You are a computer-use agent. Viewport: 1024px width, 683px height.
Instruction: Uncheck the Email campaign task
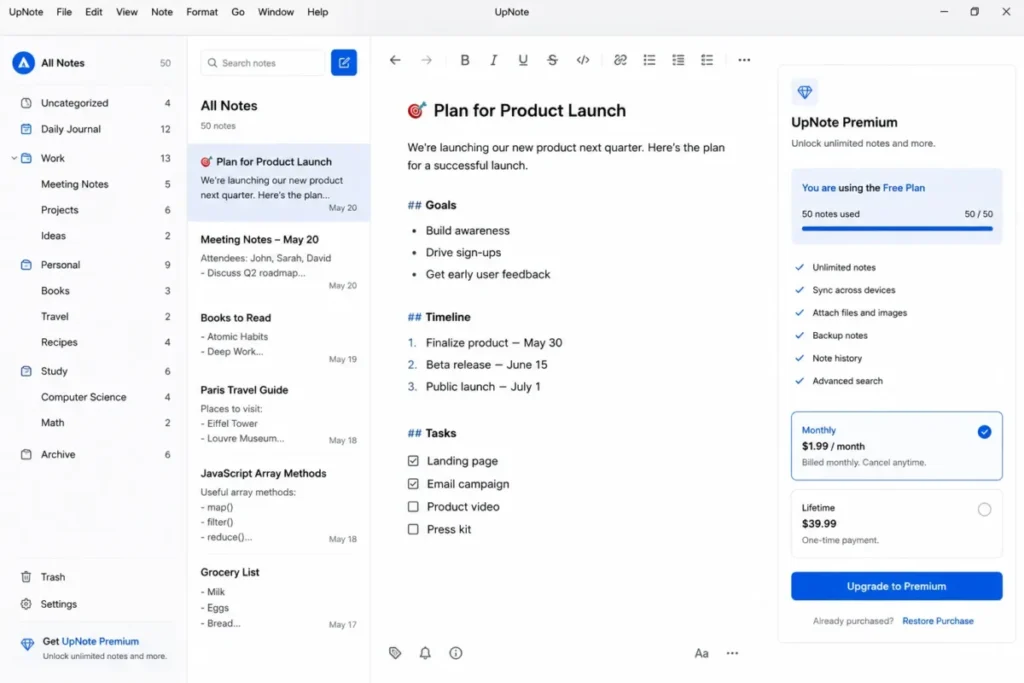[x=413, y=484]
